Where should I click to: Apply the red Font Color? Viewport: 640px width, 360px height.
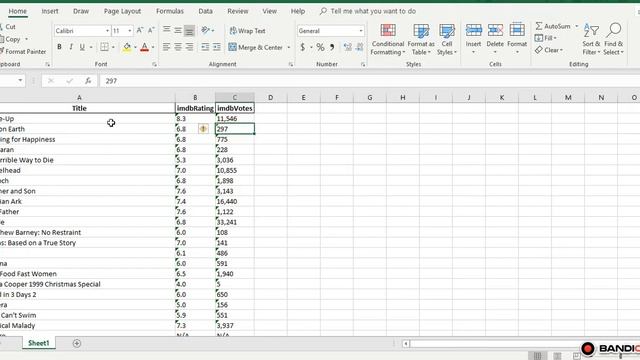point(144,47)
